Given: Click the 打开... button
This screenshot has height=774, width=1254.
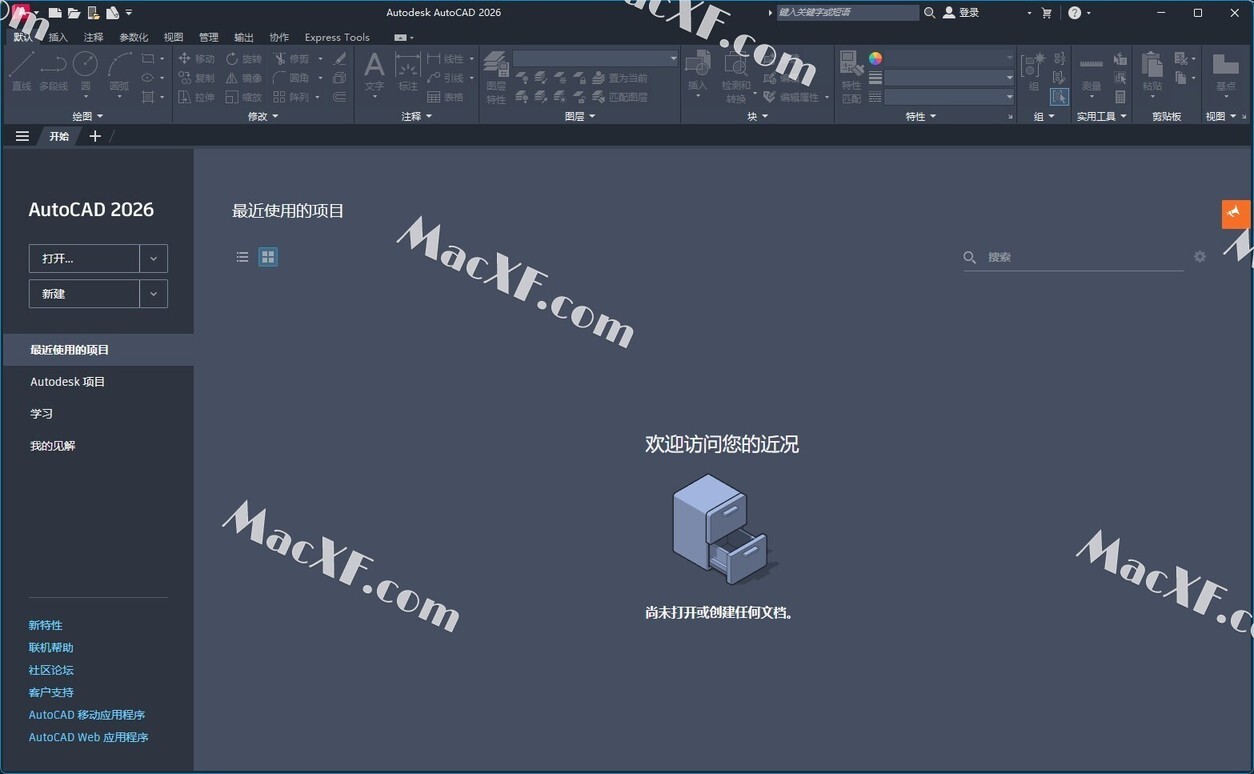Looking at the screenshot, I should [84, 258].
